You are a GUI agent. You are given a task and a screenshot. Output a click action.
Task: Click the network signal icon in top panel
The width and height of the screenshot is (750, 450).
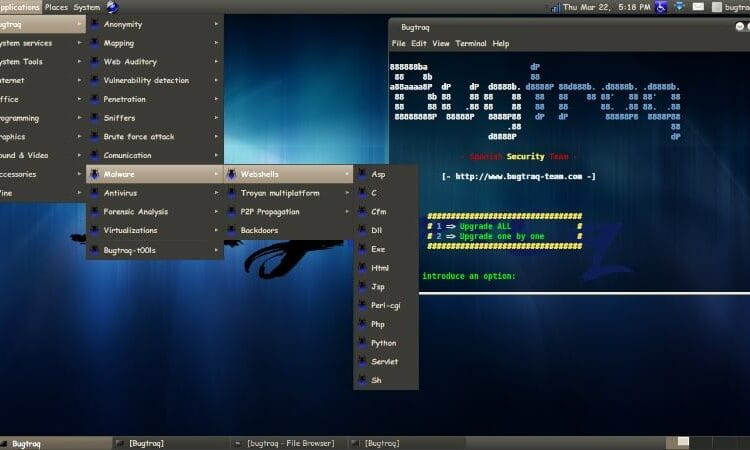555,8
